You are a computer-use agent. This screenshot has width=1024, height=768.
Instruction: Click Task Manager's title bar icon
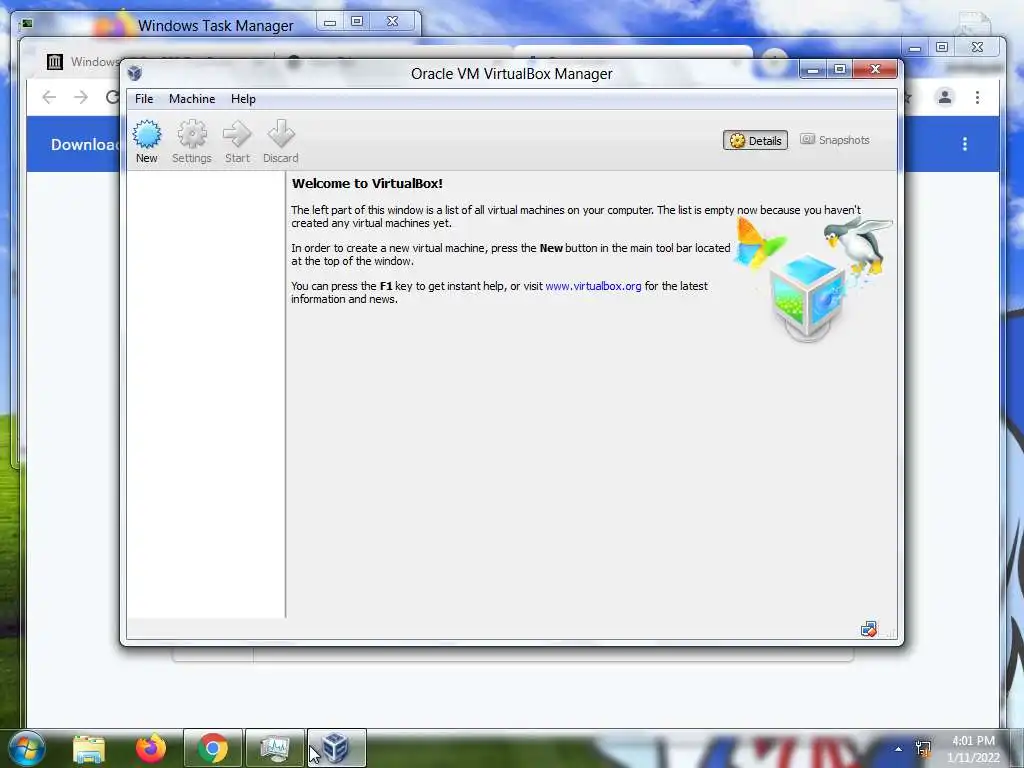click(27, 24)
